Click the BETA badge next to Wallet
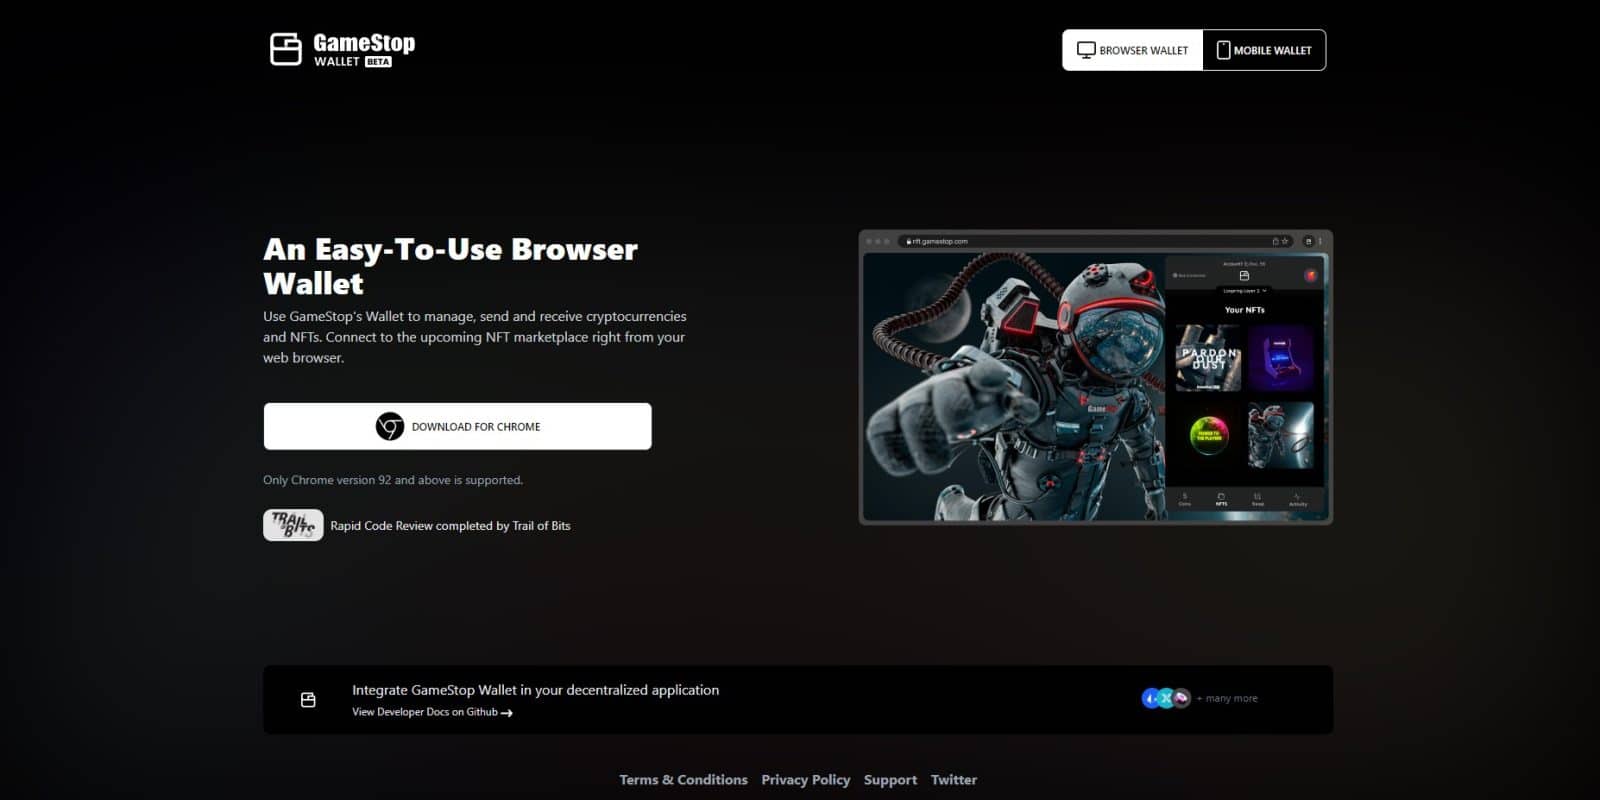Viewport: 1600px width, 800px height. pos(378,62)
